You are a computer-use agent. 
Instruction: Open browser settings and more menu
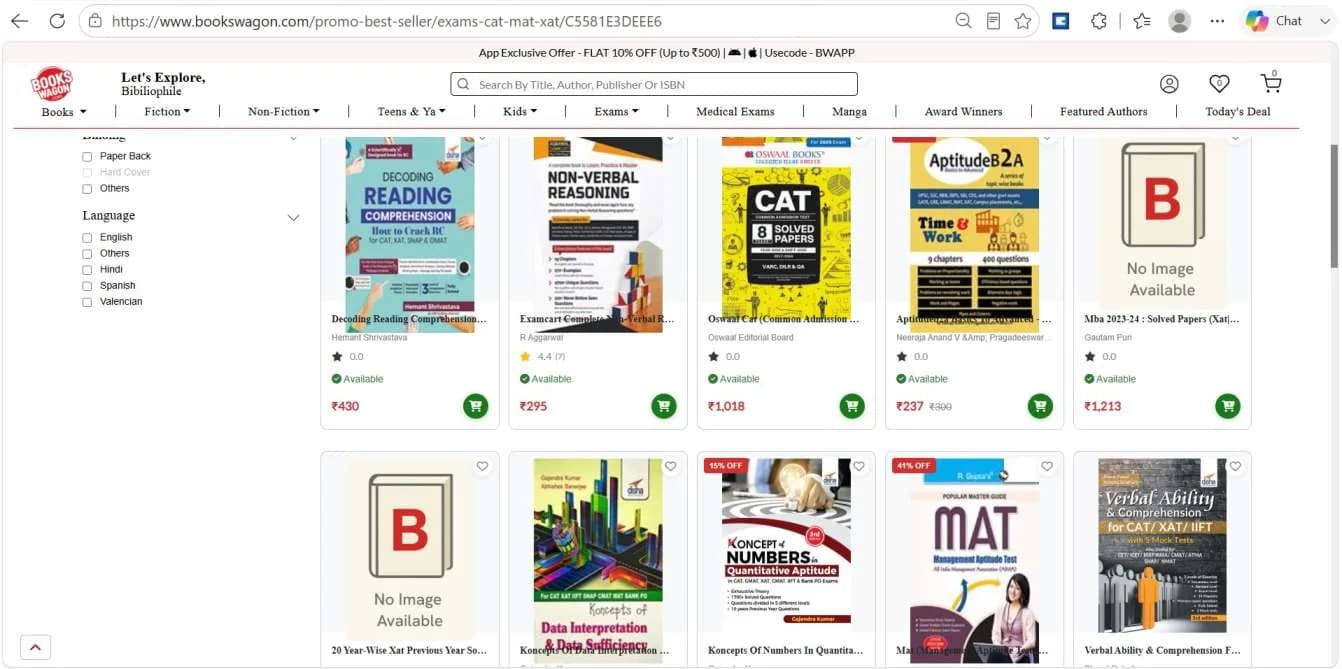(1217, 21)
